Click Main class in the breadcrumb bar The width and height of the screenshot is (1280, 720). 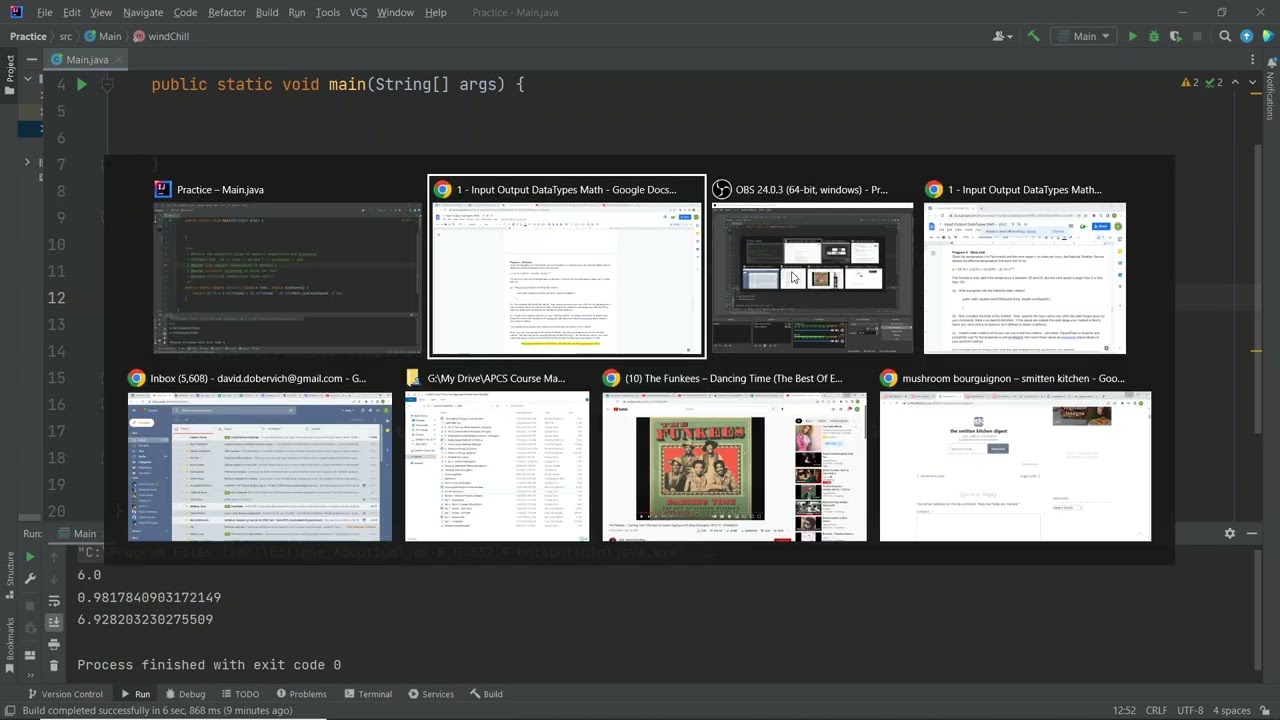point(103,36)
